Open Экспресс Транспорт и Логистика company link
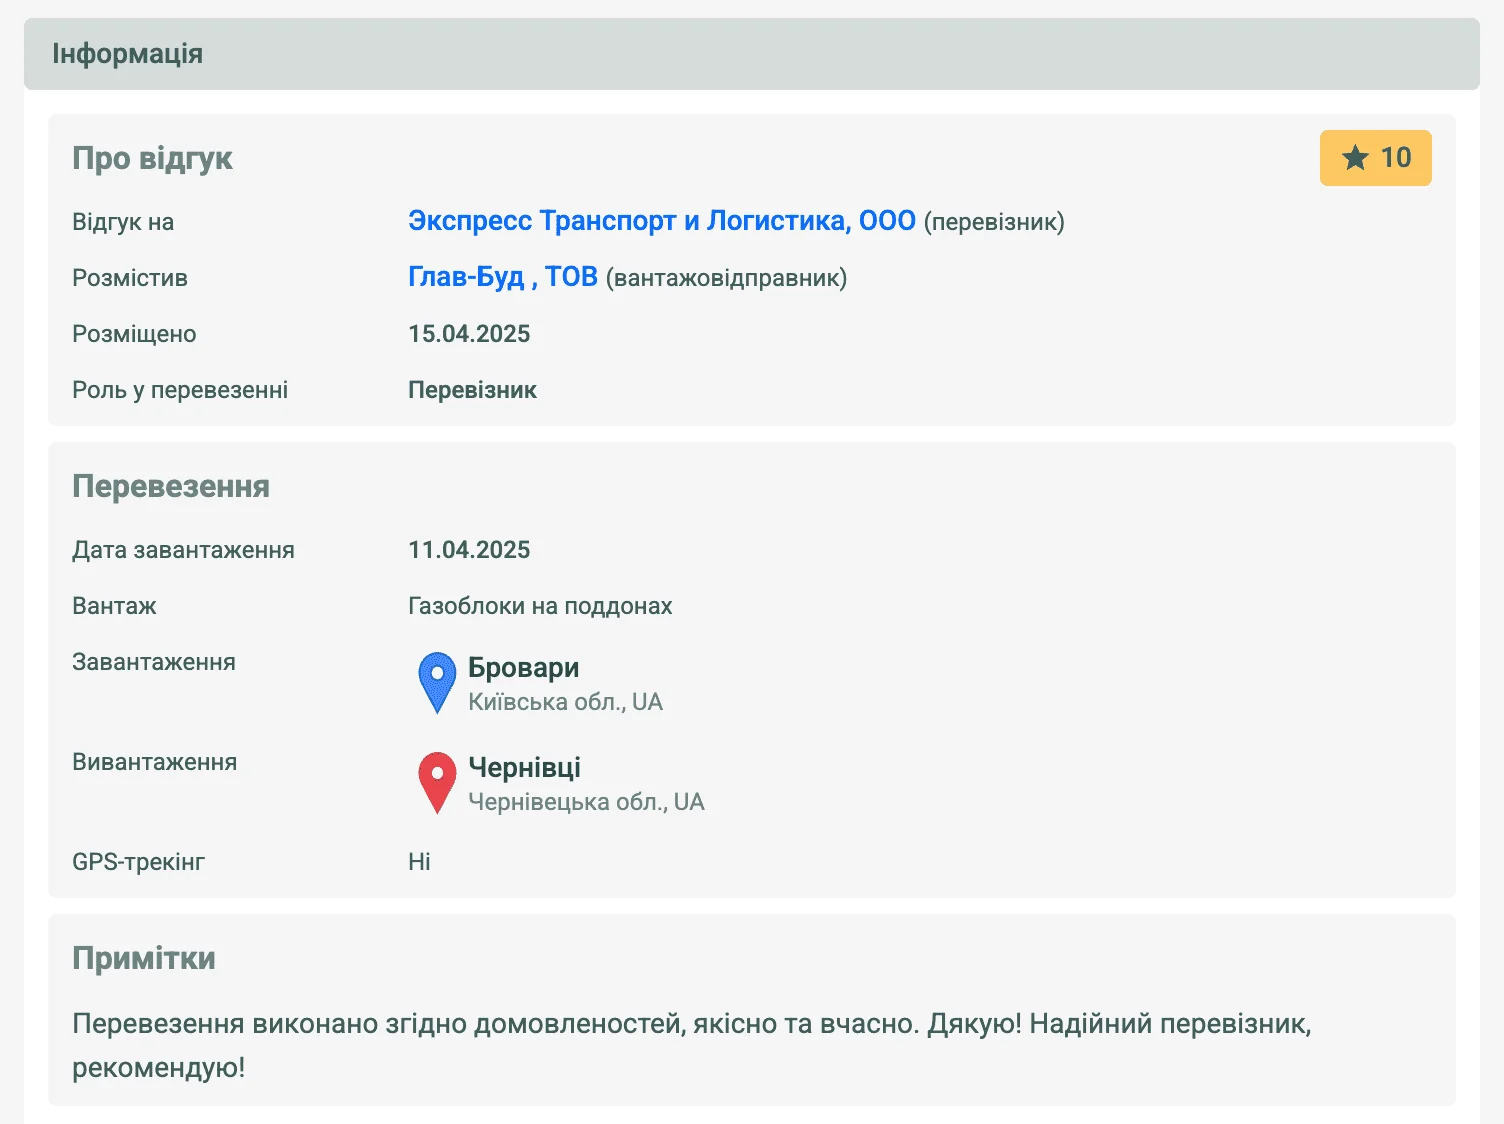Screen dimensions: 1504x1124 coord(661,221)
